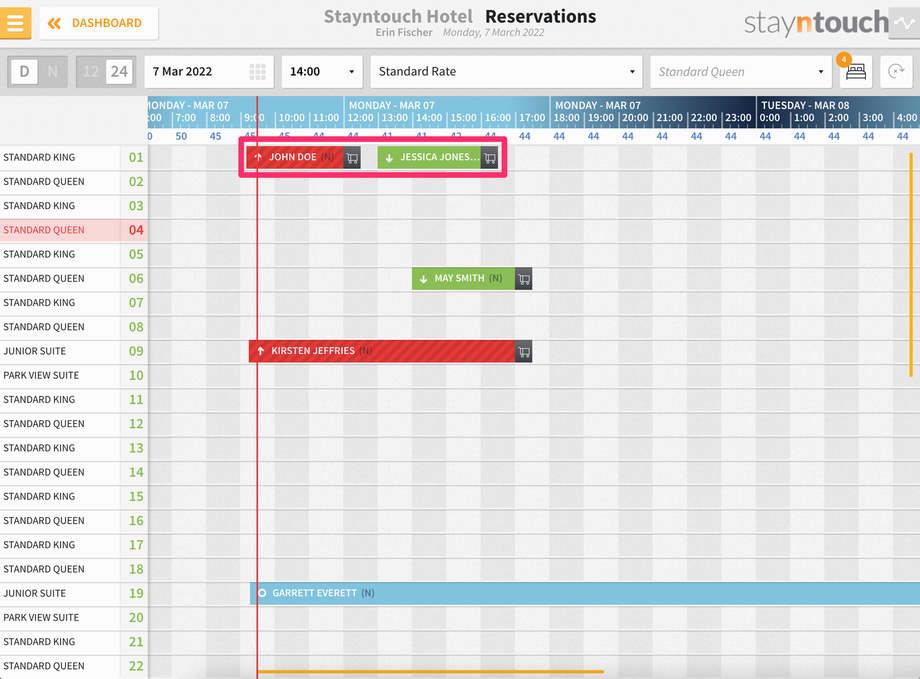Click the cart icon on John Doe reservation

pos(352,158)
